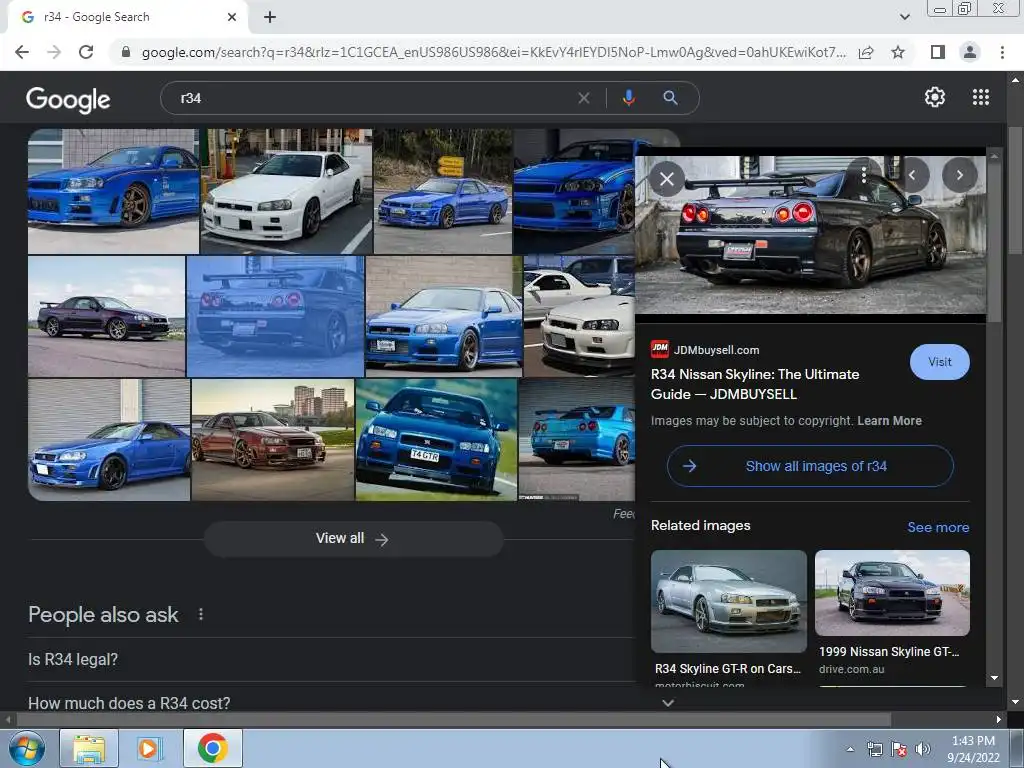Open the preview image options menu

point(863,174)
